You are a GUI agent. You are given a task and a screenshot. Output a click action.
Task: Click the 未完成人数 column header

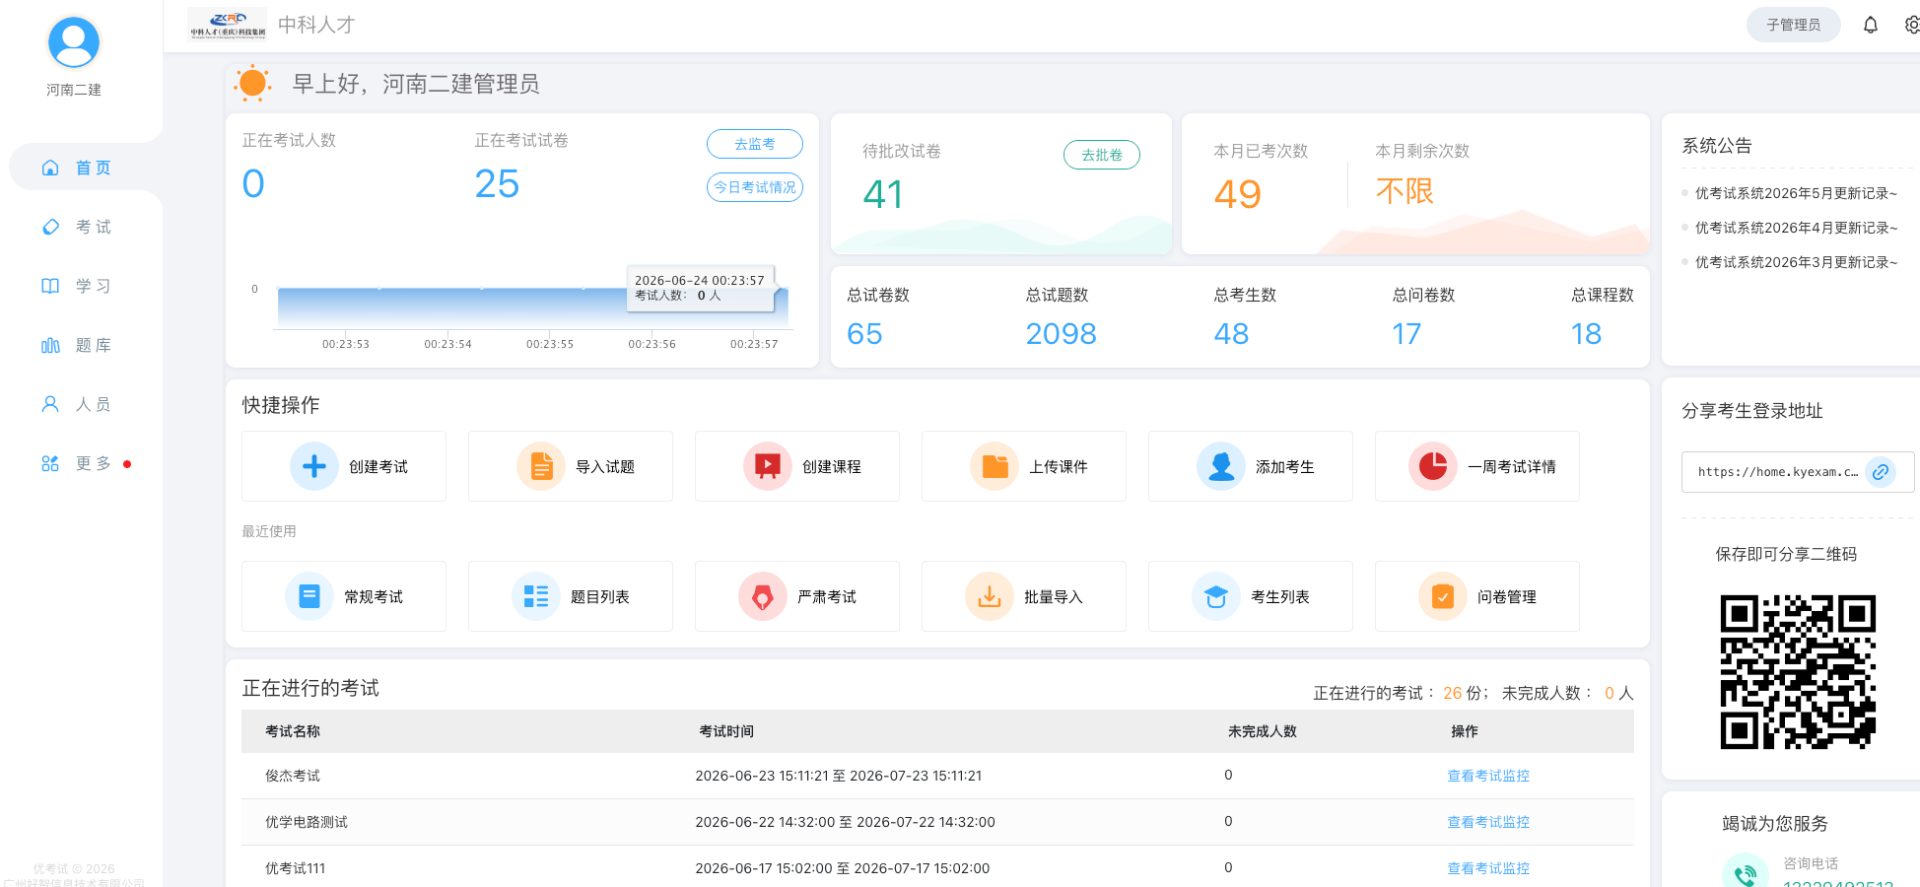(1262, 732)
